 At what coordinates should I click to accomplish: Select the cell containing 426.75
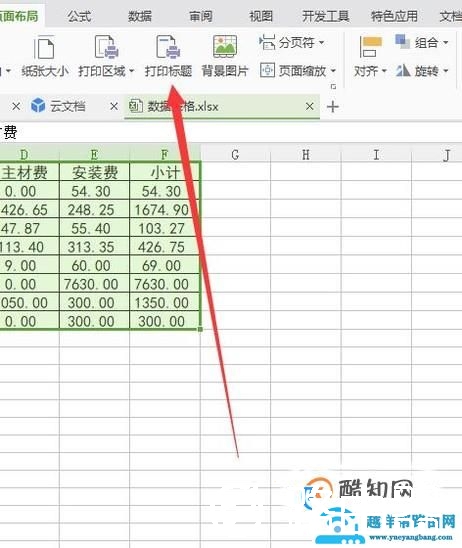point(165,247)
